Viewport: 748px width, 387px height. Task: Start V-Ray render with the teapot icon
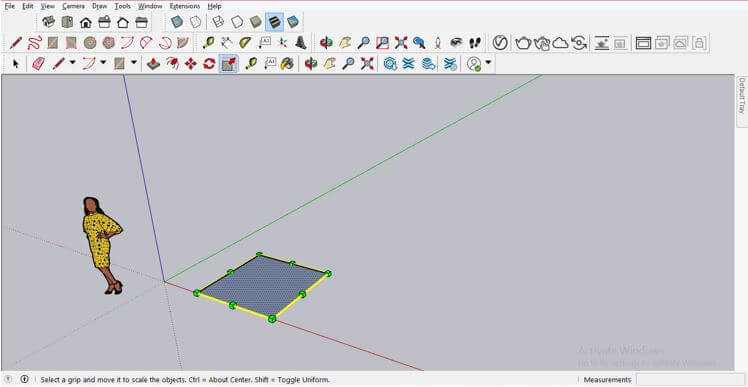[x=523, y=43]
